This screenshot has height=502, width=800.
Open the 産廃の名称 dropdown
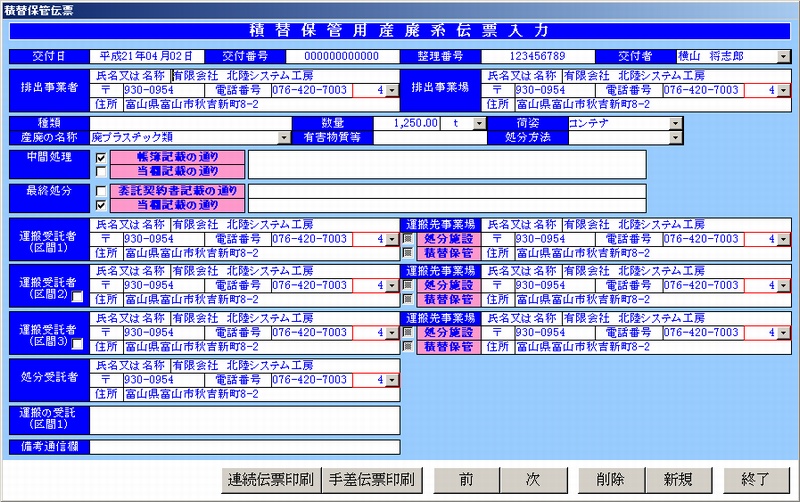(x=285, y=137)
